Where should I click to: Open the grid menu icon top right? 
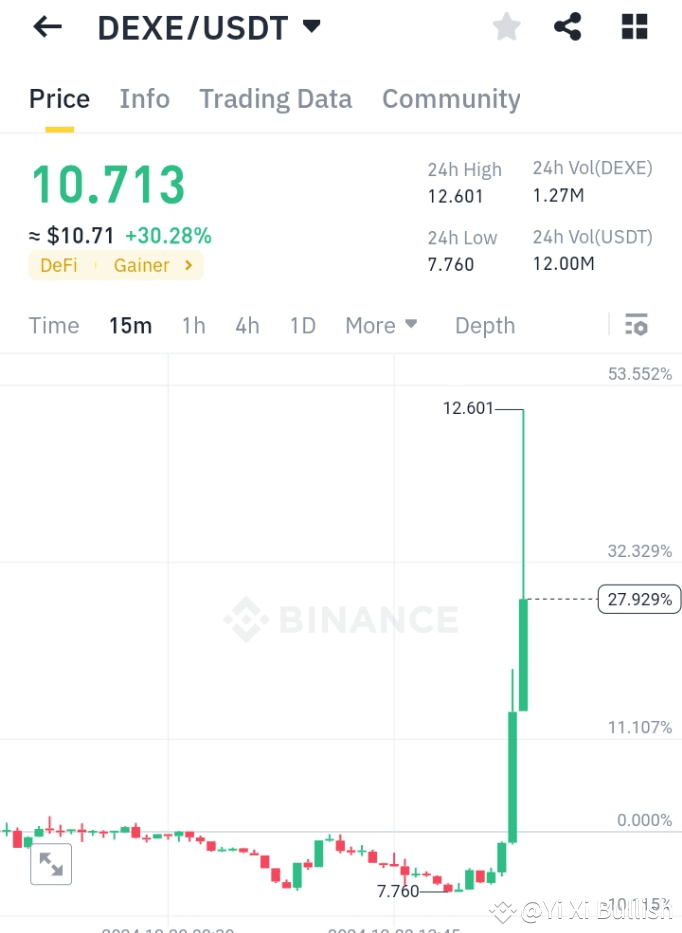[634, 27]
